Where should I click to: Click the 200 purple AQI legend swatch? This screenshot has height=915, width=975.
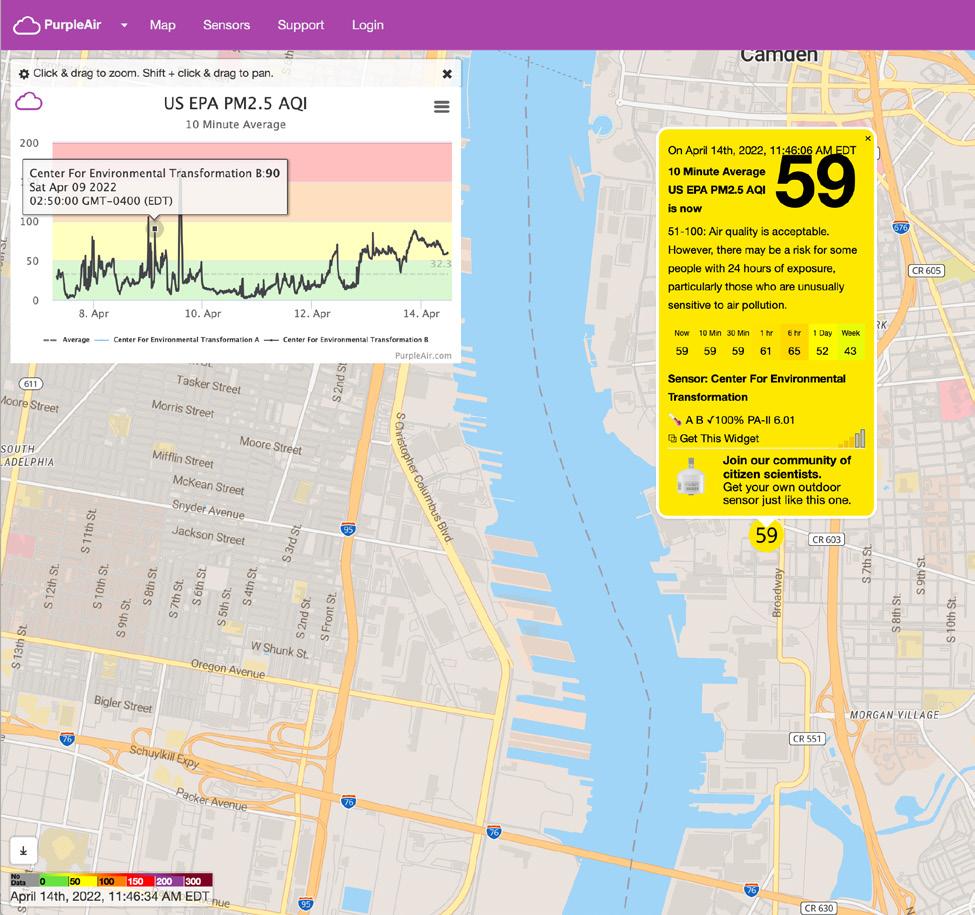coord(169,881)
